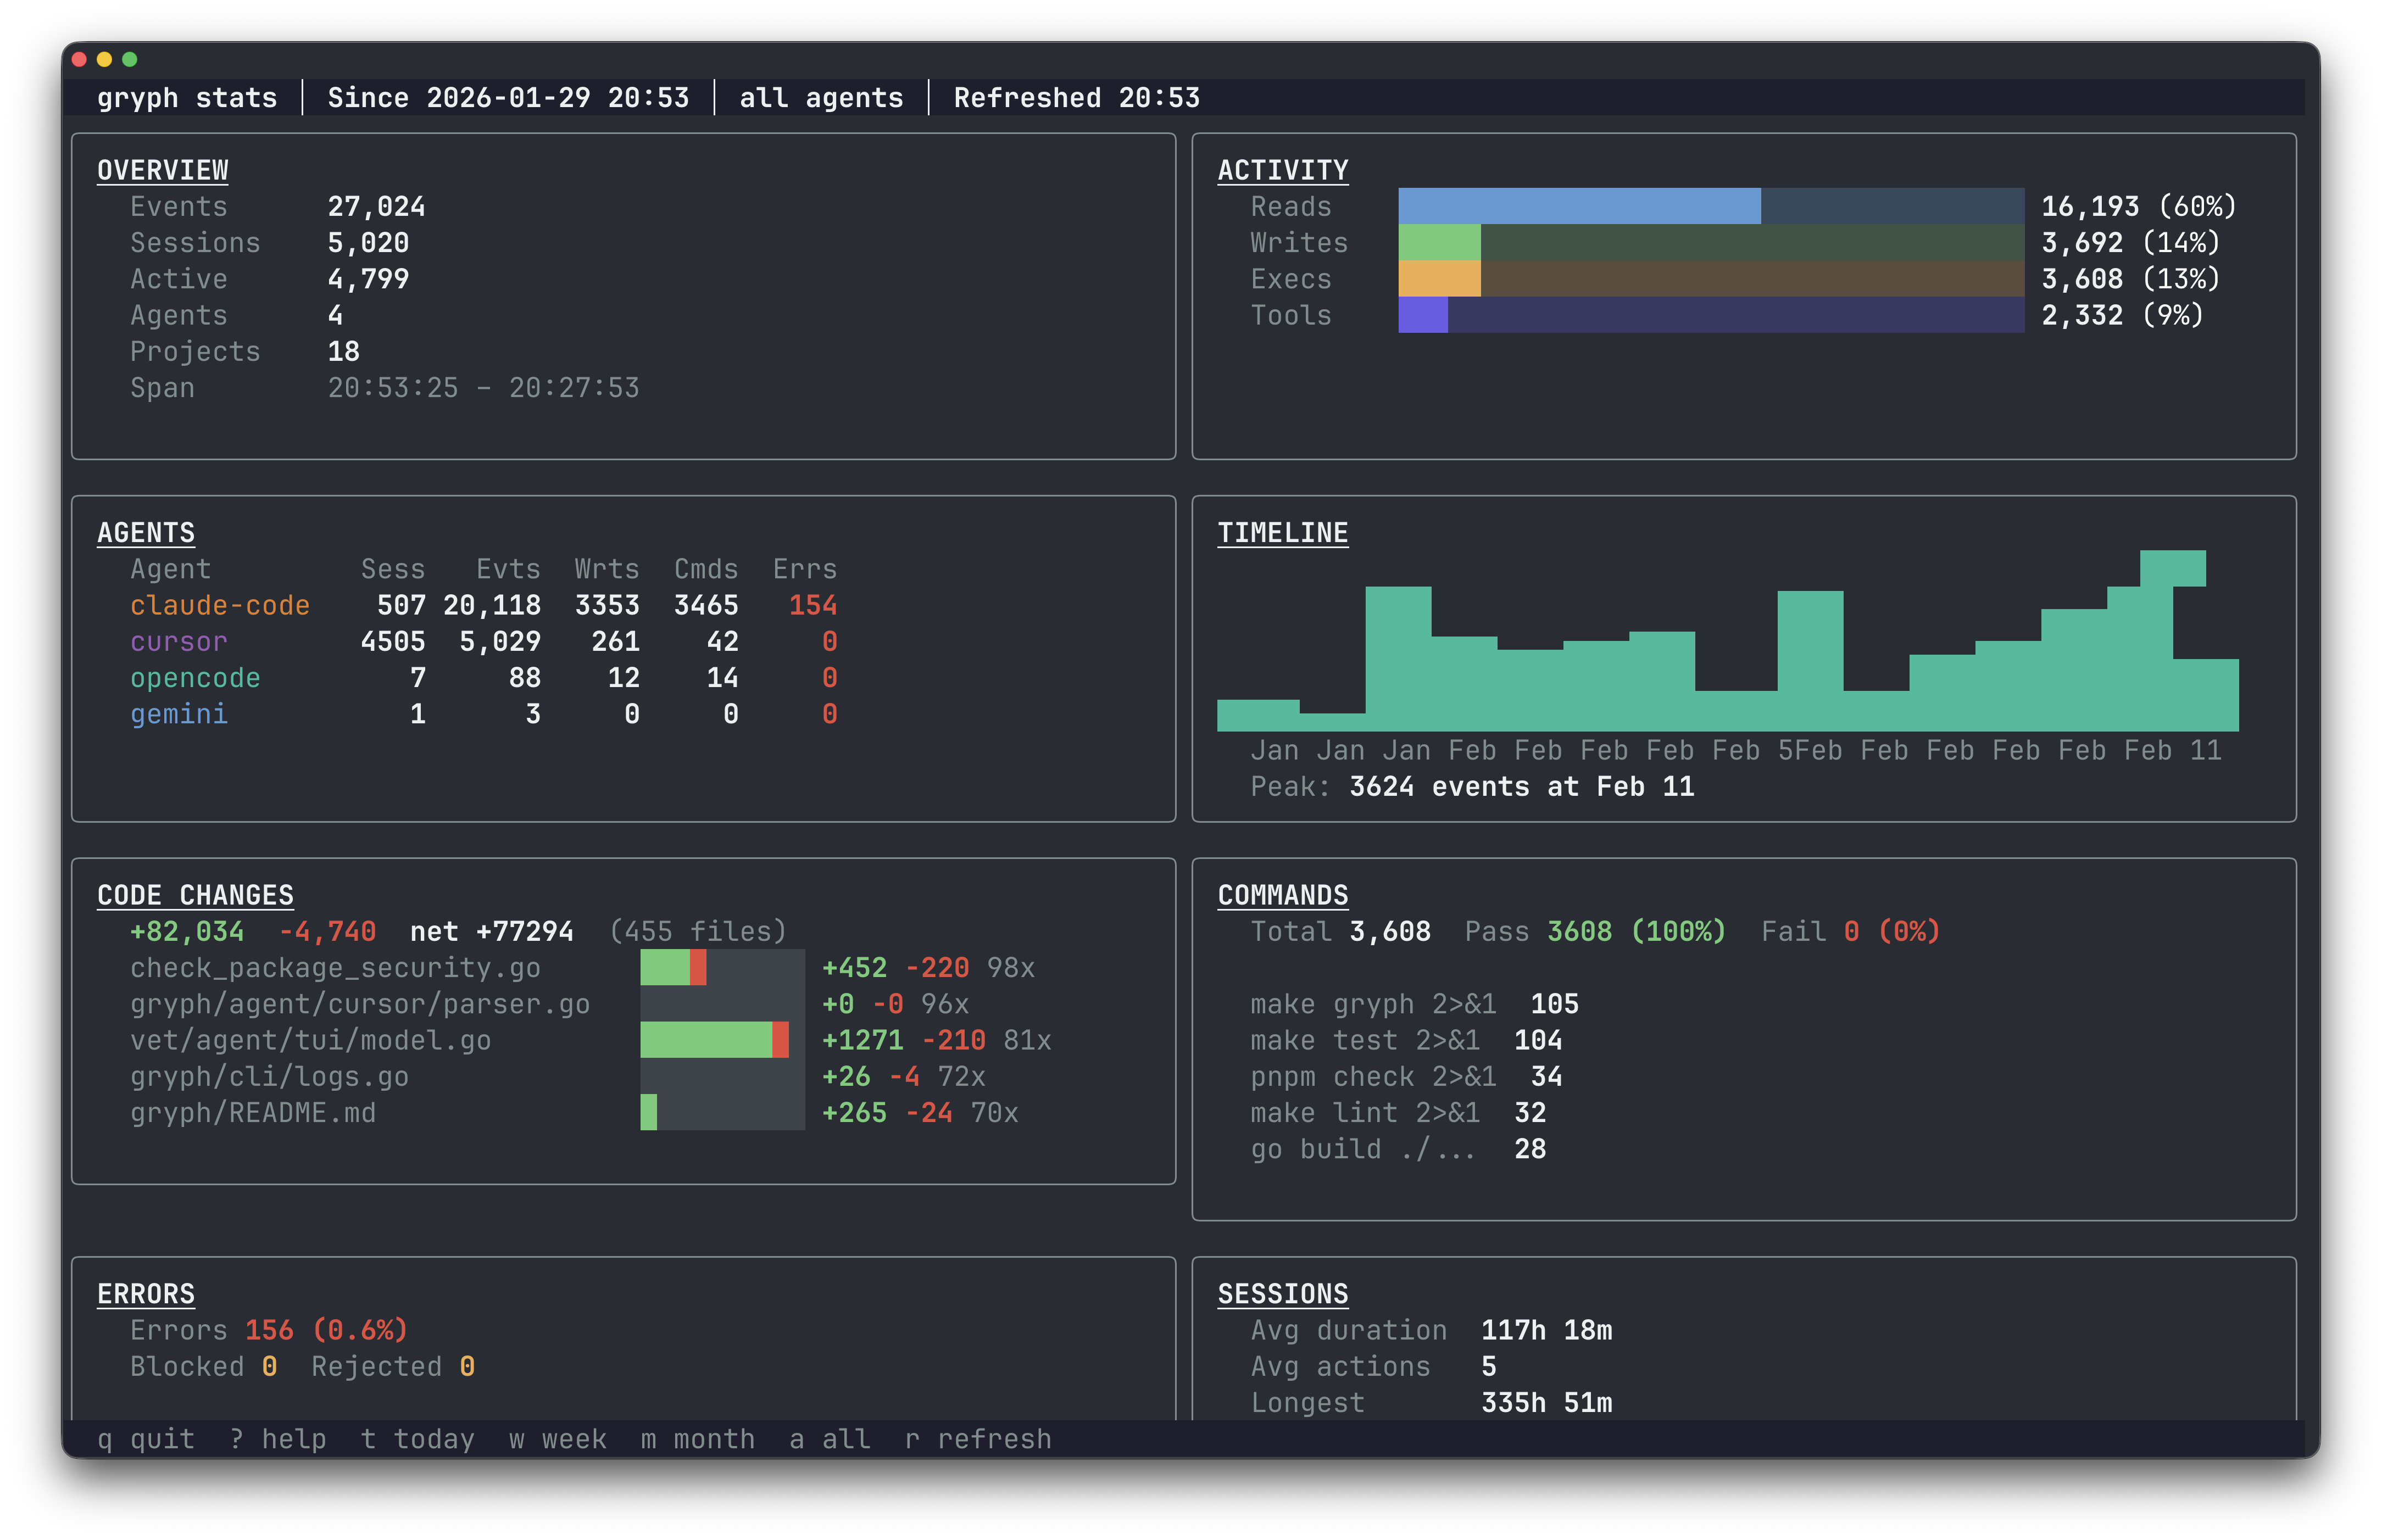Click the Peak: 3624 events label
Viewport: 2382px width, 1540px height.
pyautogui.click(x=1473, y=787)
